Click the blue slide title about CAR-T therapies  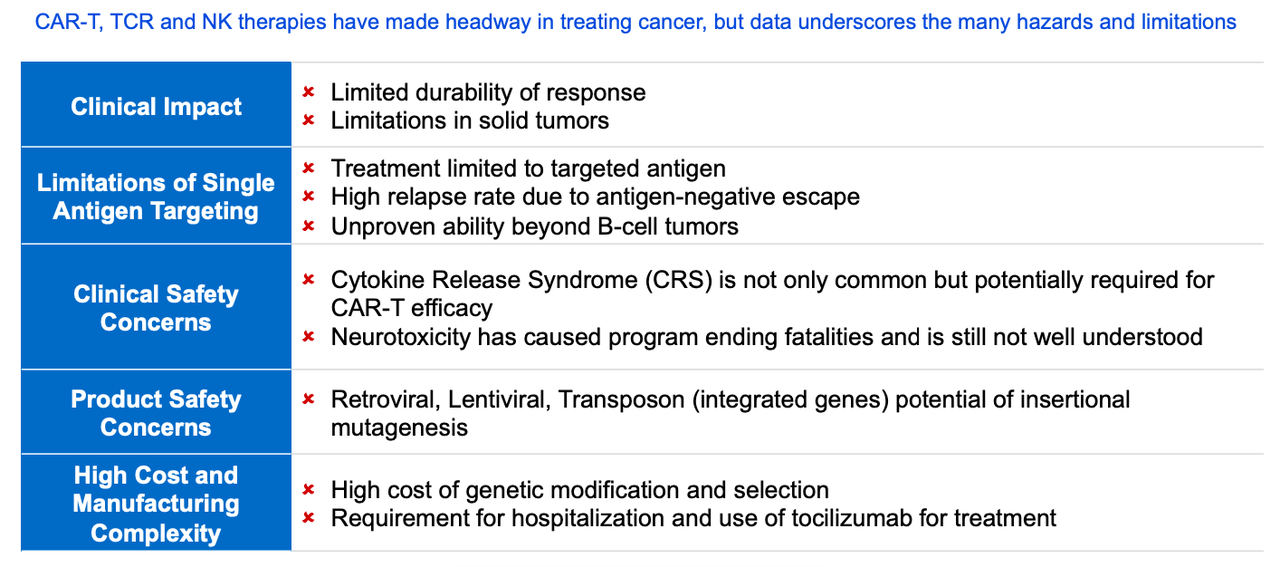coord(635,21)
